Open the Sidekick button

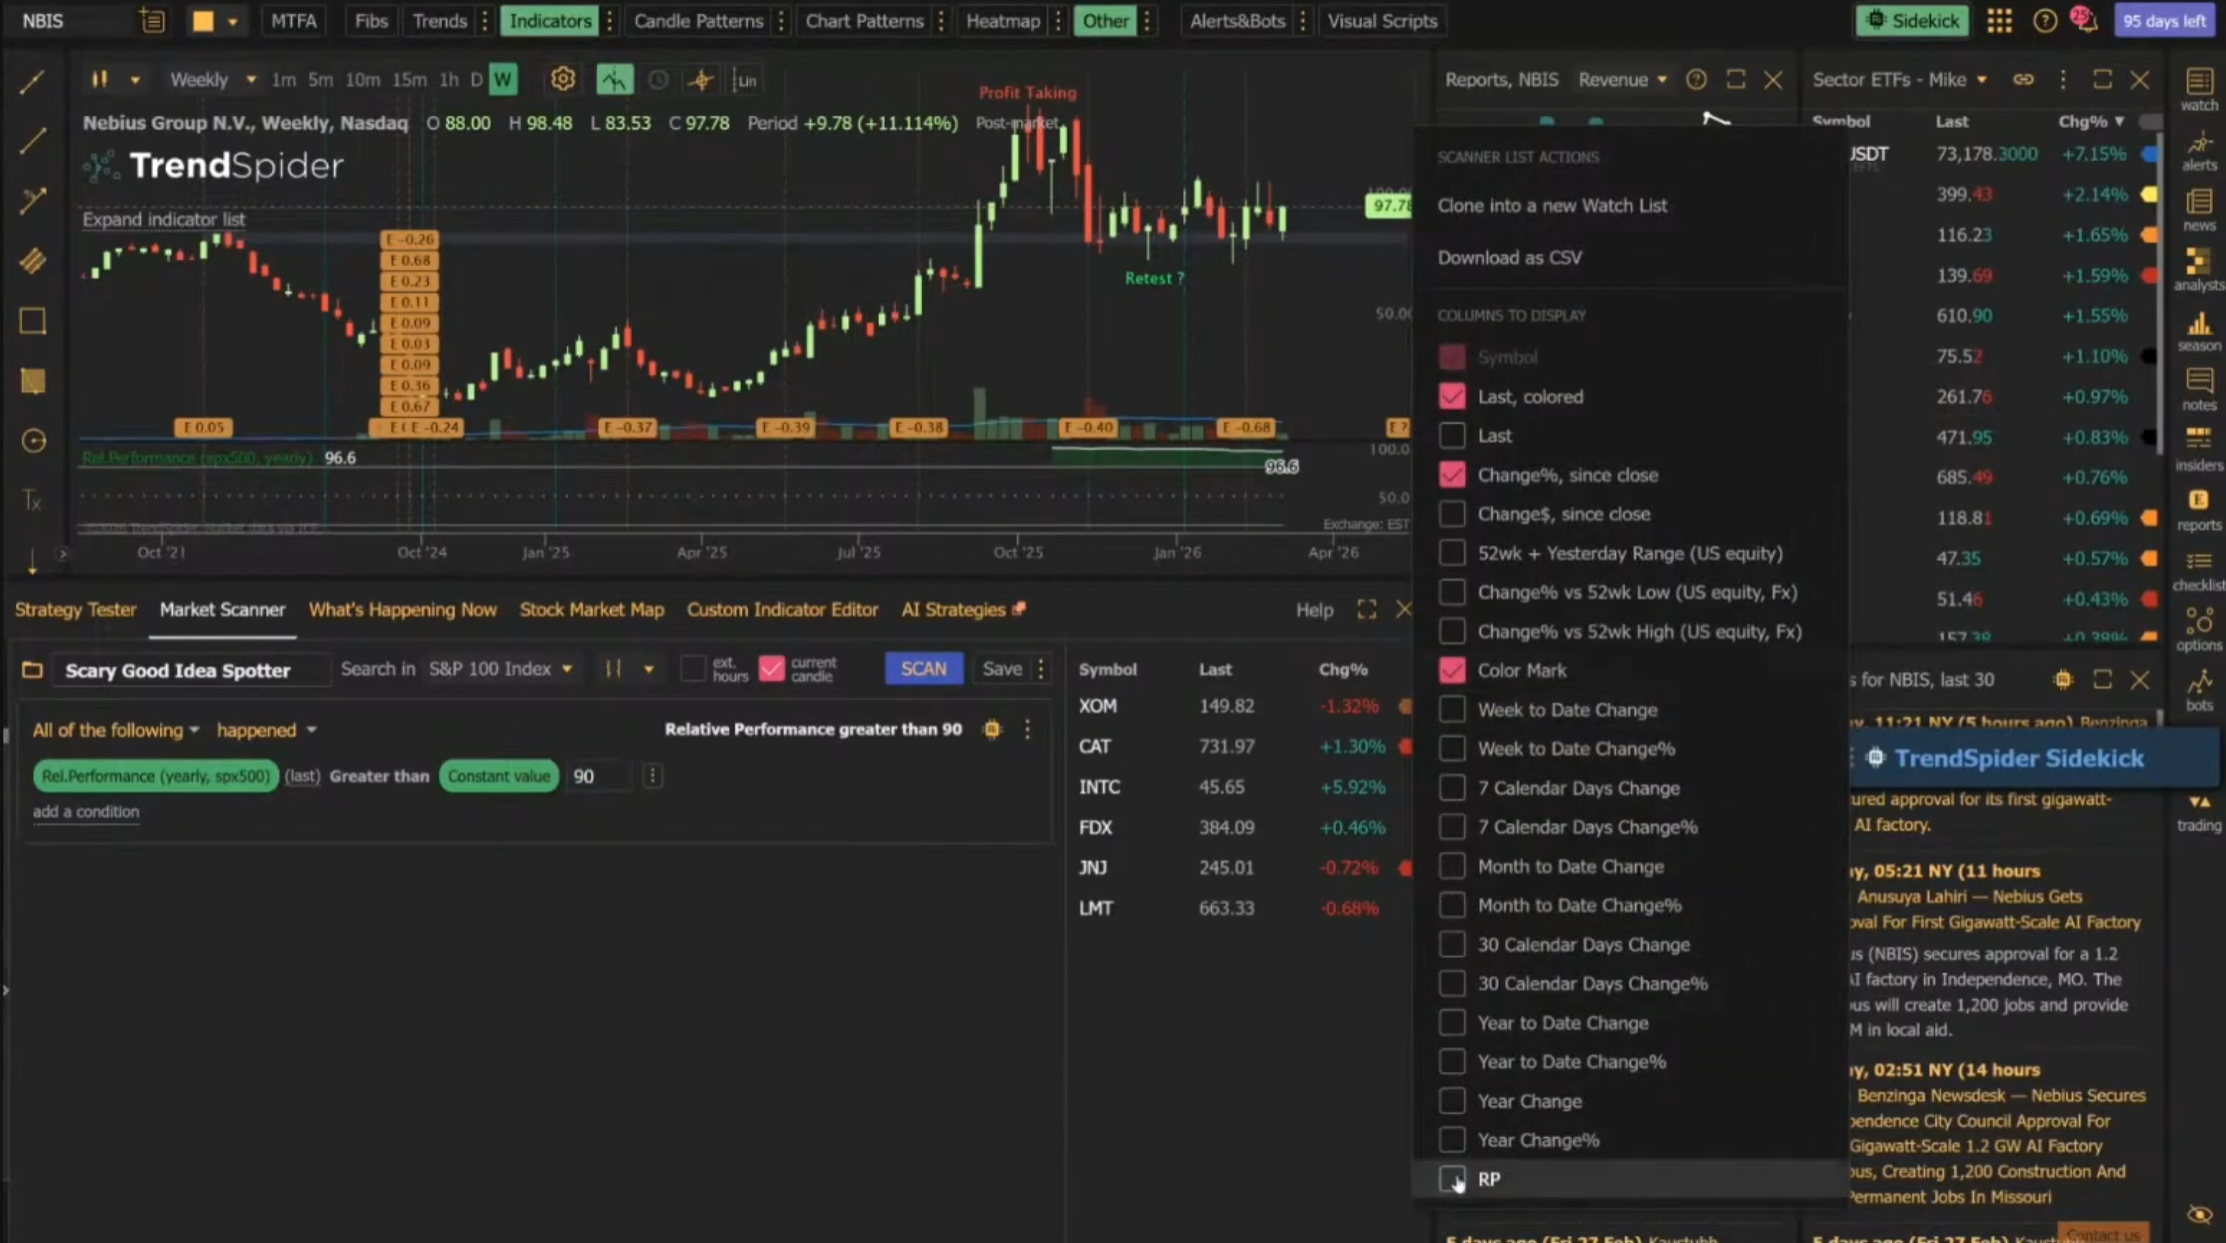pyautogui.click(x=1911, y=21)
